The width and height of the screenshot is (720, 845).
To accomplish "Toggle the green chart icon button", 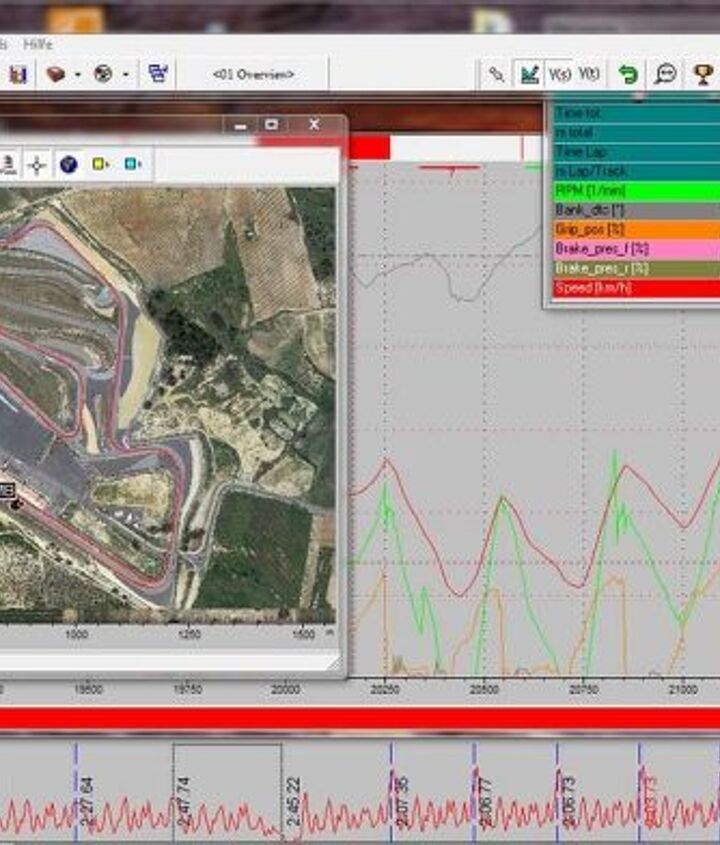I will point(529,74).
